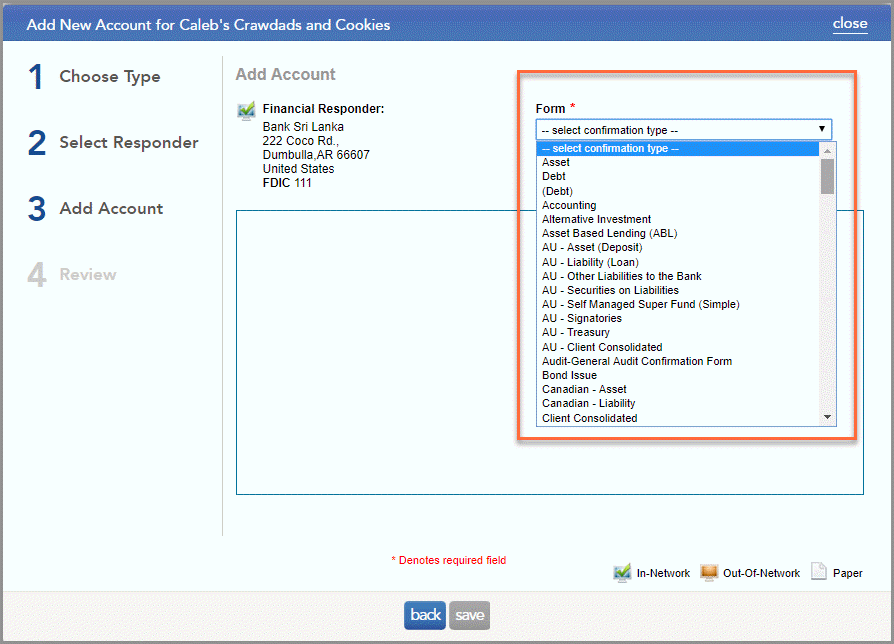Click the back button

point(424,616)
